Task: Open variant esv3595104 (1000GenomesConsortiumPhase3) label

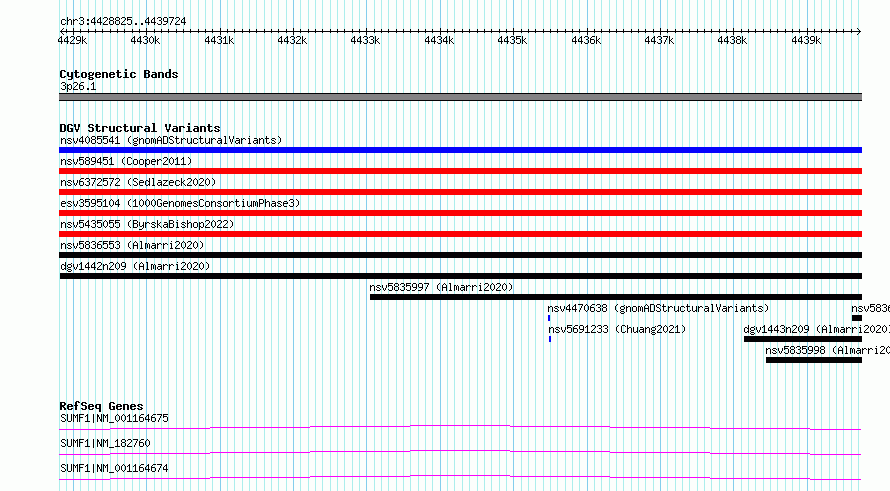Action: [180, 203]
